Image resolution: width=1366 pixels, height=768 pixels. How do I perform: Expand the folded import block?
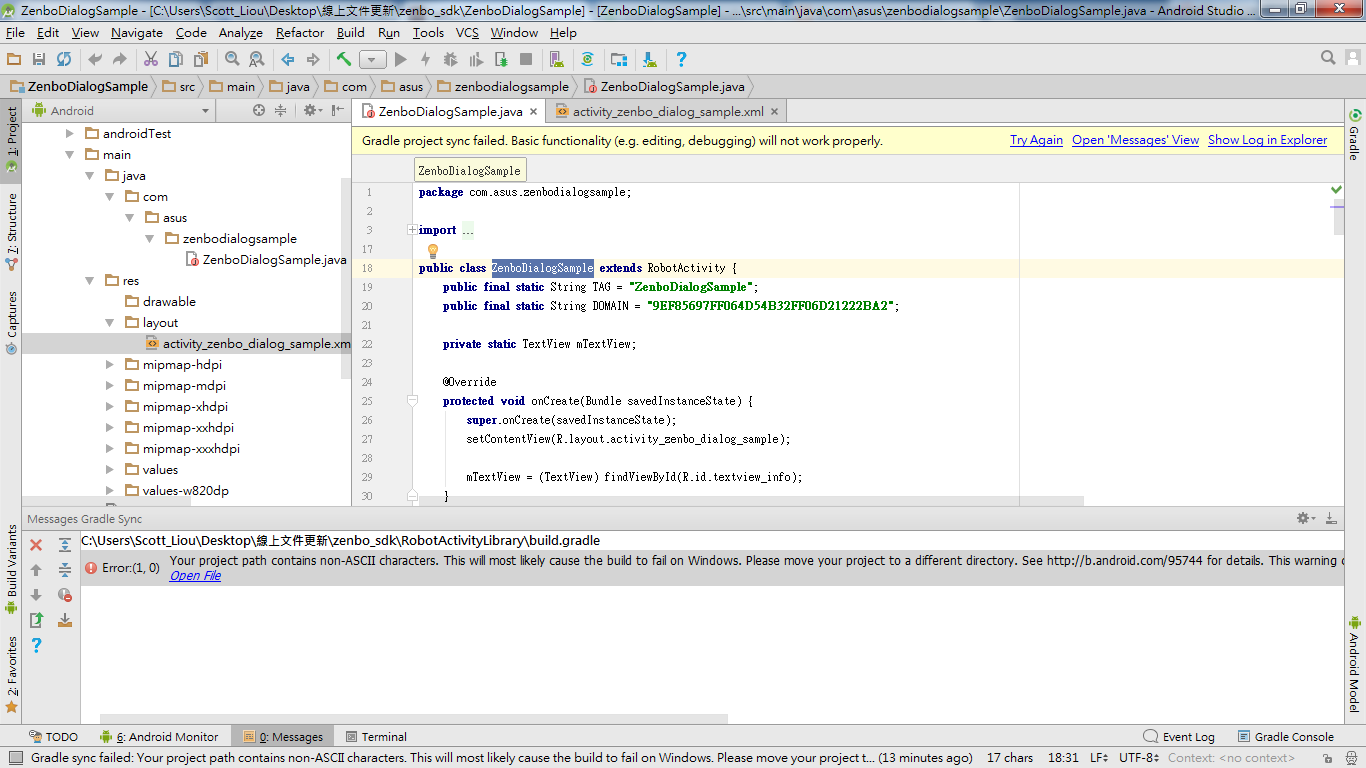pos(412,230)
